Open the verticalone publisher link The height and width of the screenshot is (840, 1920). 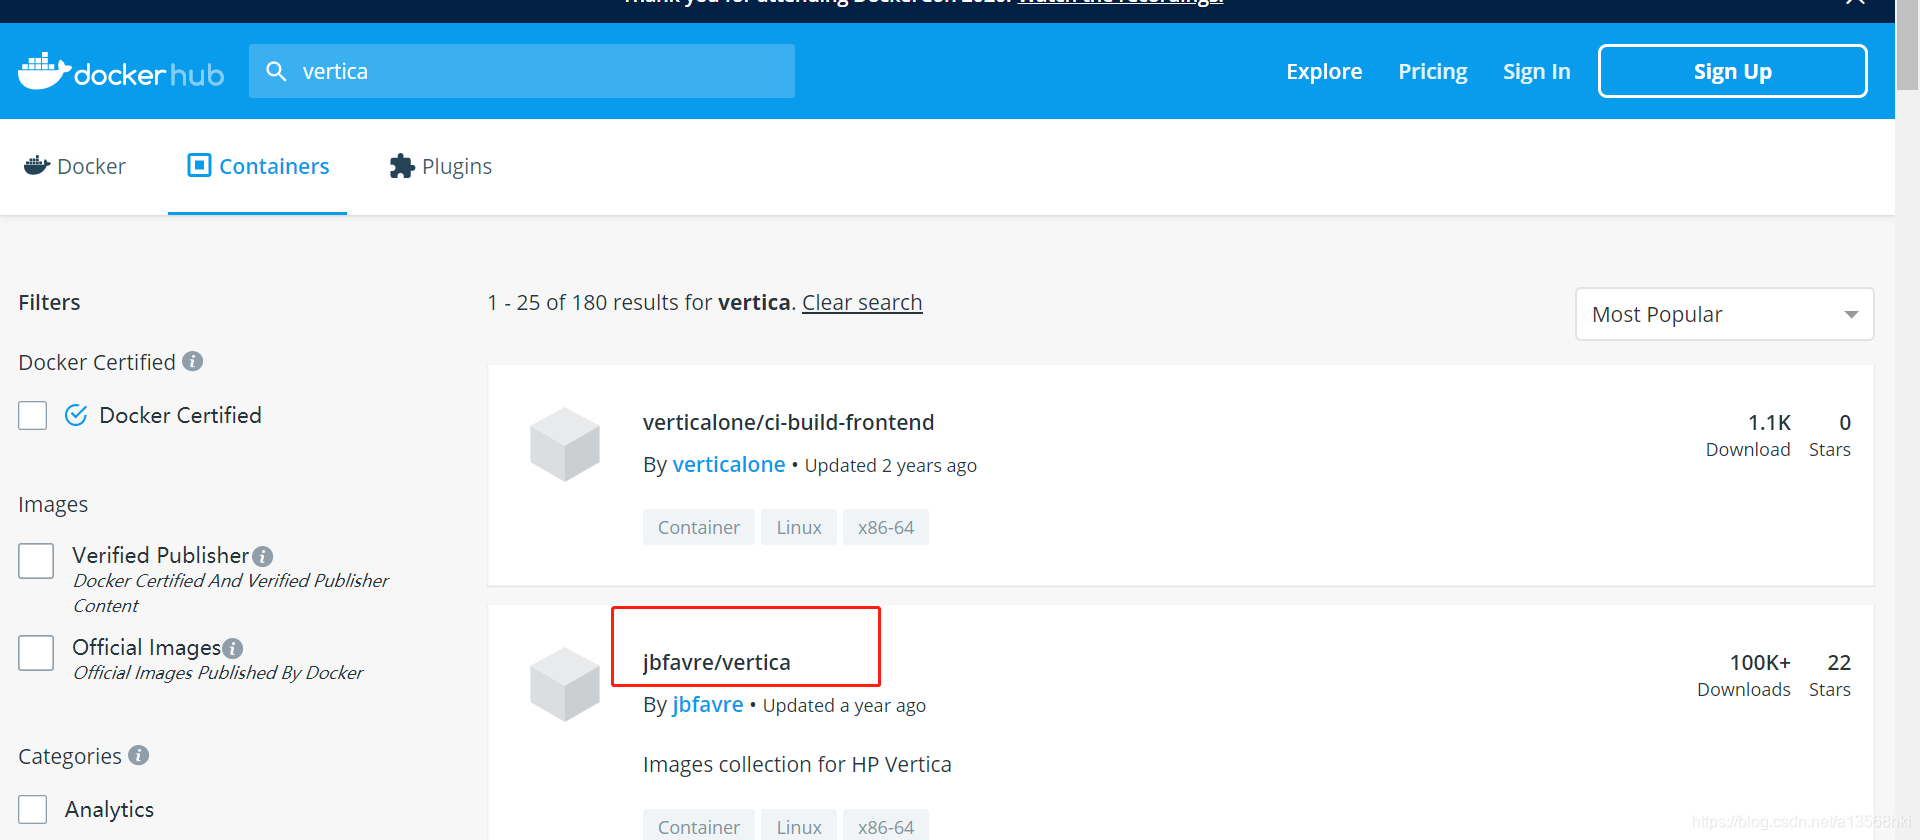729,465
